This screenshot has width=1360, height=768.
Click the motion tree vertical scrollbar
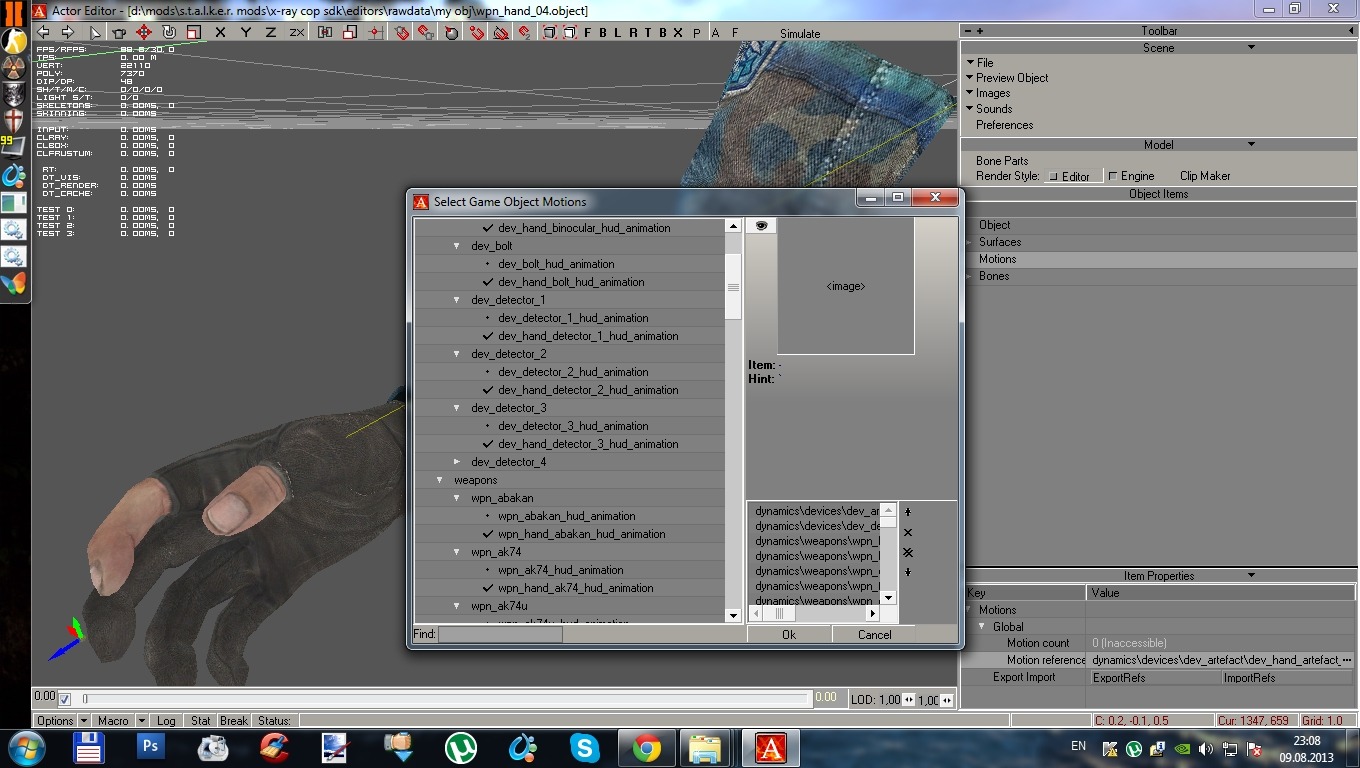(733, 421)
